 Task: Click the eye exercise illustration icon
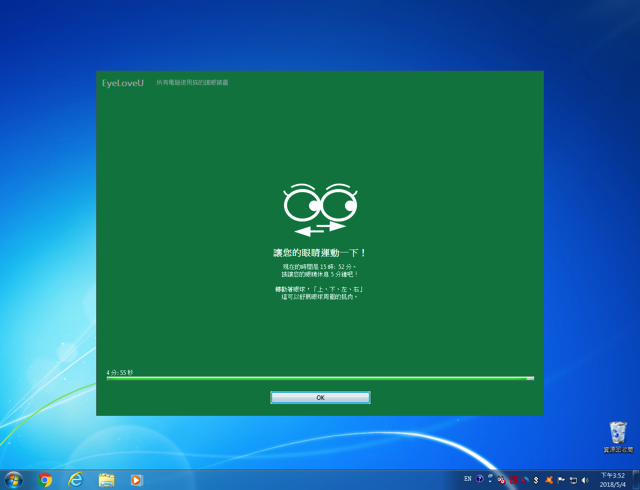click(320, 208)
